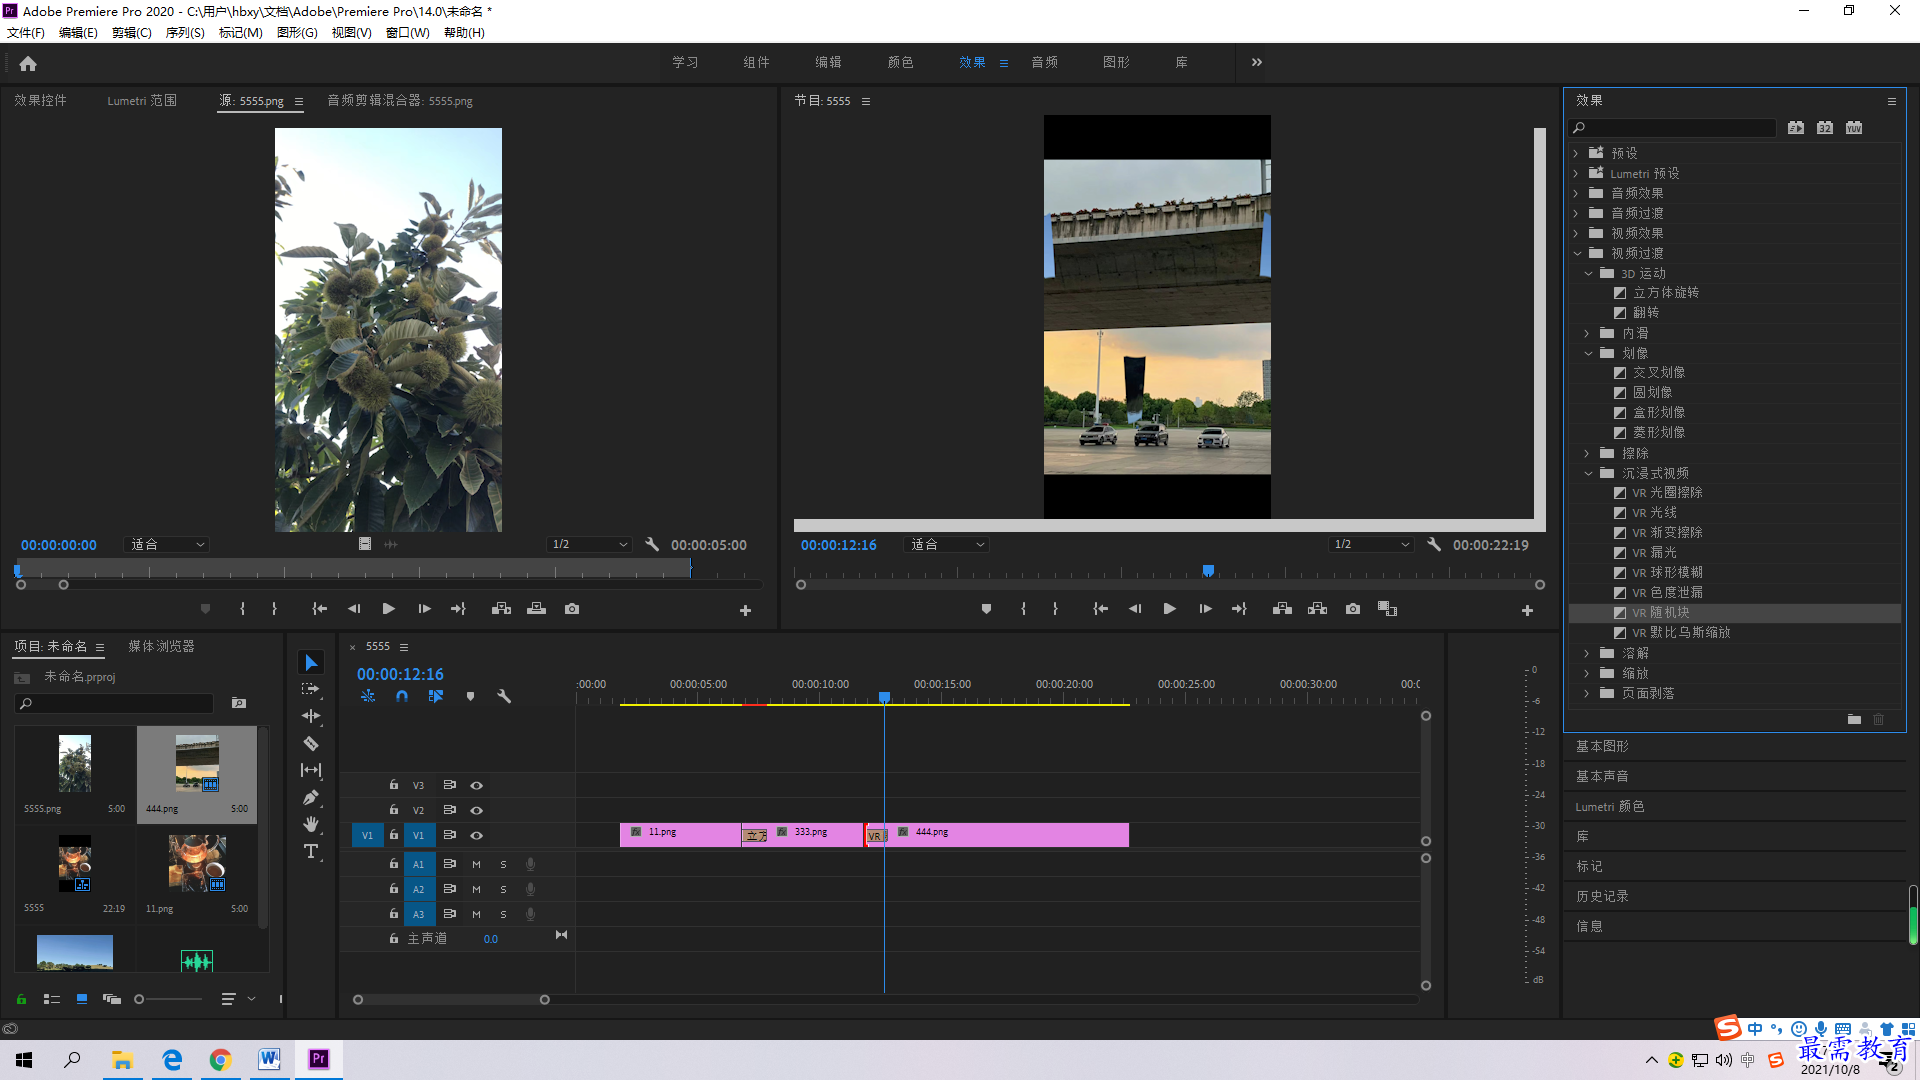Collapse the 视频过渡 folder
Viewport: 1920px width, 1080px height.
point(1577,253)
